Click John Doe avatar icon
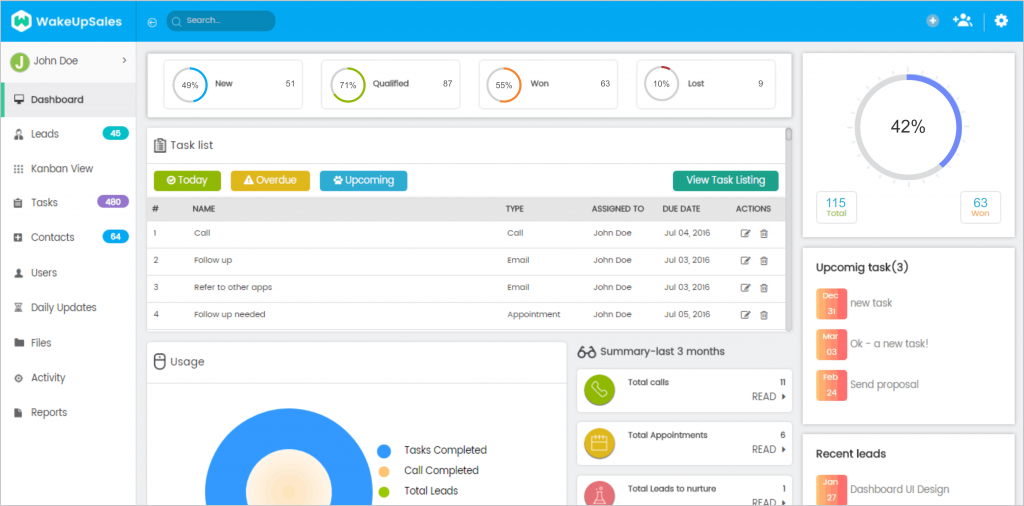 click(20, 61)
